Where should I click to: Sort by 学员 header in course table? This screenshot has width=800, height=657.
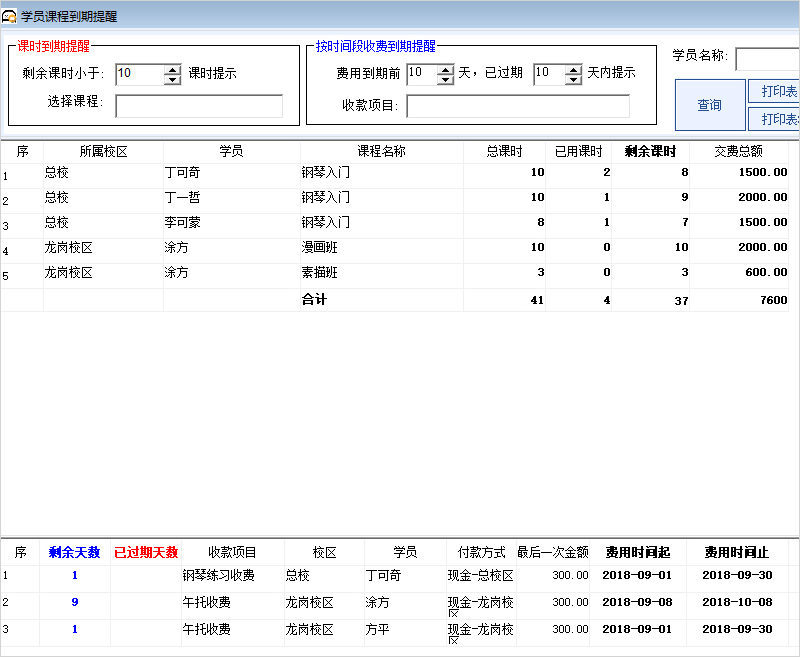[232, 151]
